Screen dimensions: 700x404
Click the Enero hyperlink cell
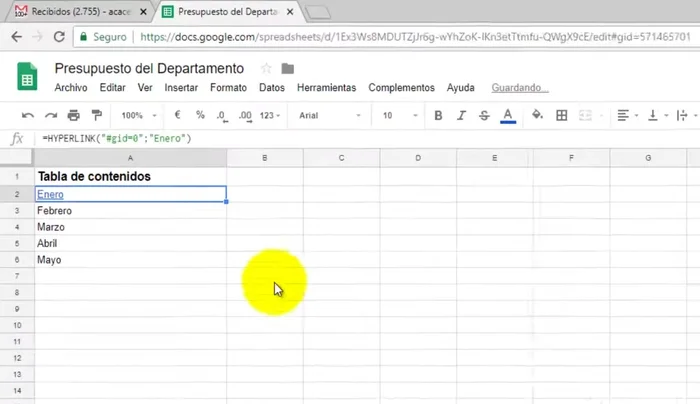50,194
